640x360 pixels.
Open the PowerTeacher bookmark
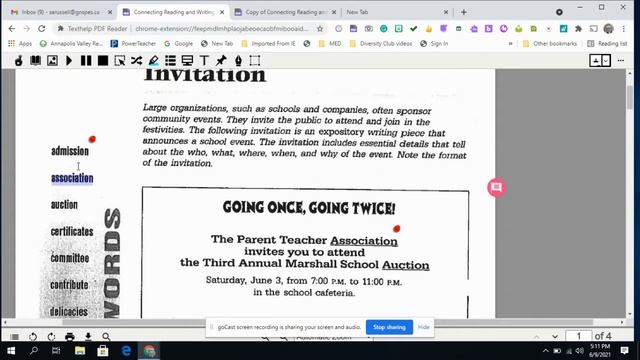(133, 43)
